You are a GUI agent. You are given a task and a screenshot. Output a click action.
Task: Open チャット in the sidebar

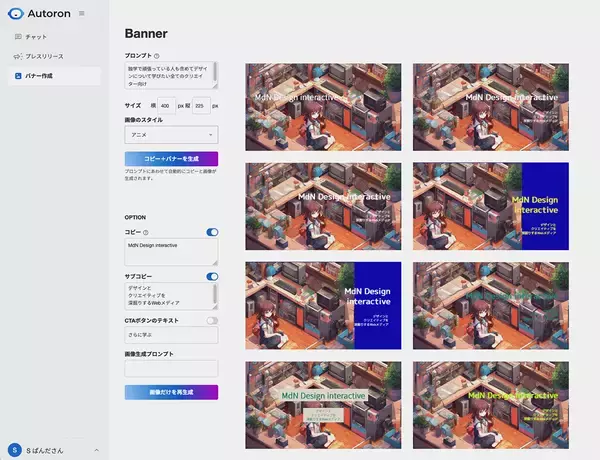pos(54,37)
